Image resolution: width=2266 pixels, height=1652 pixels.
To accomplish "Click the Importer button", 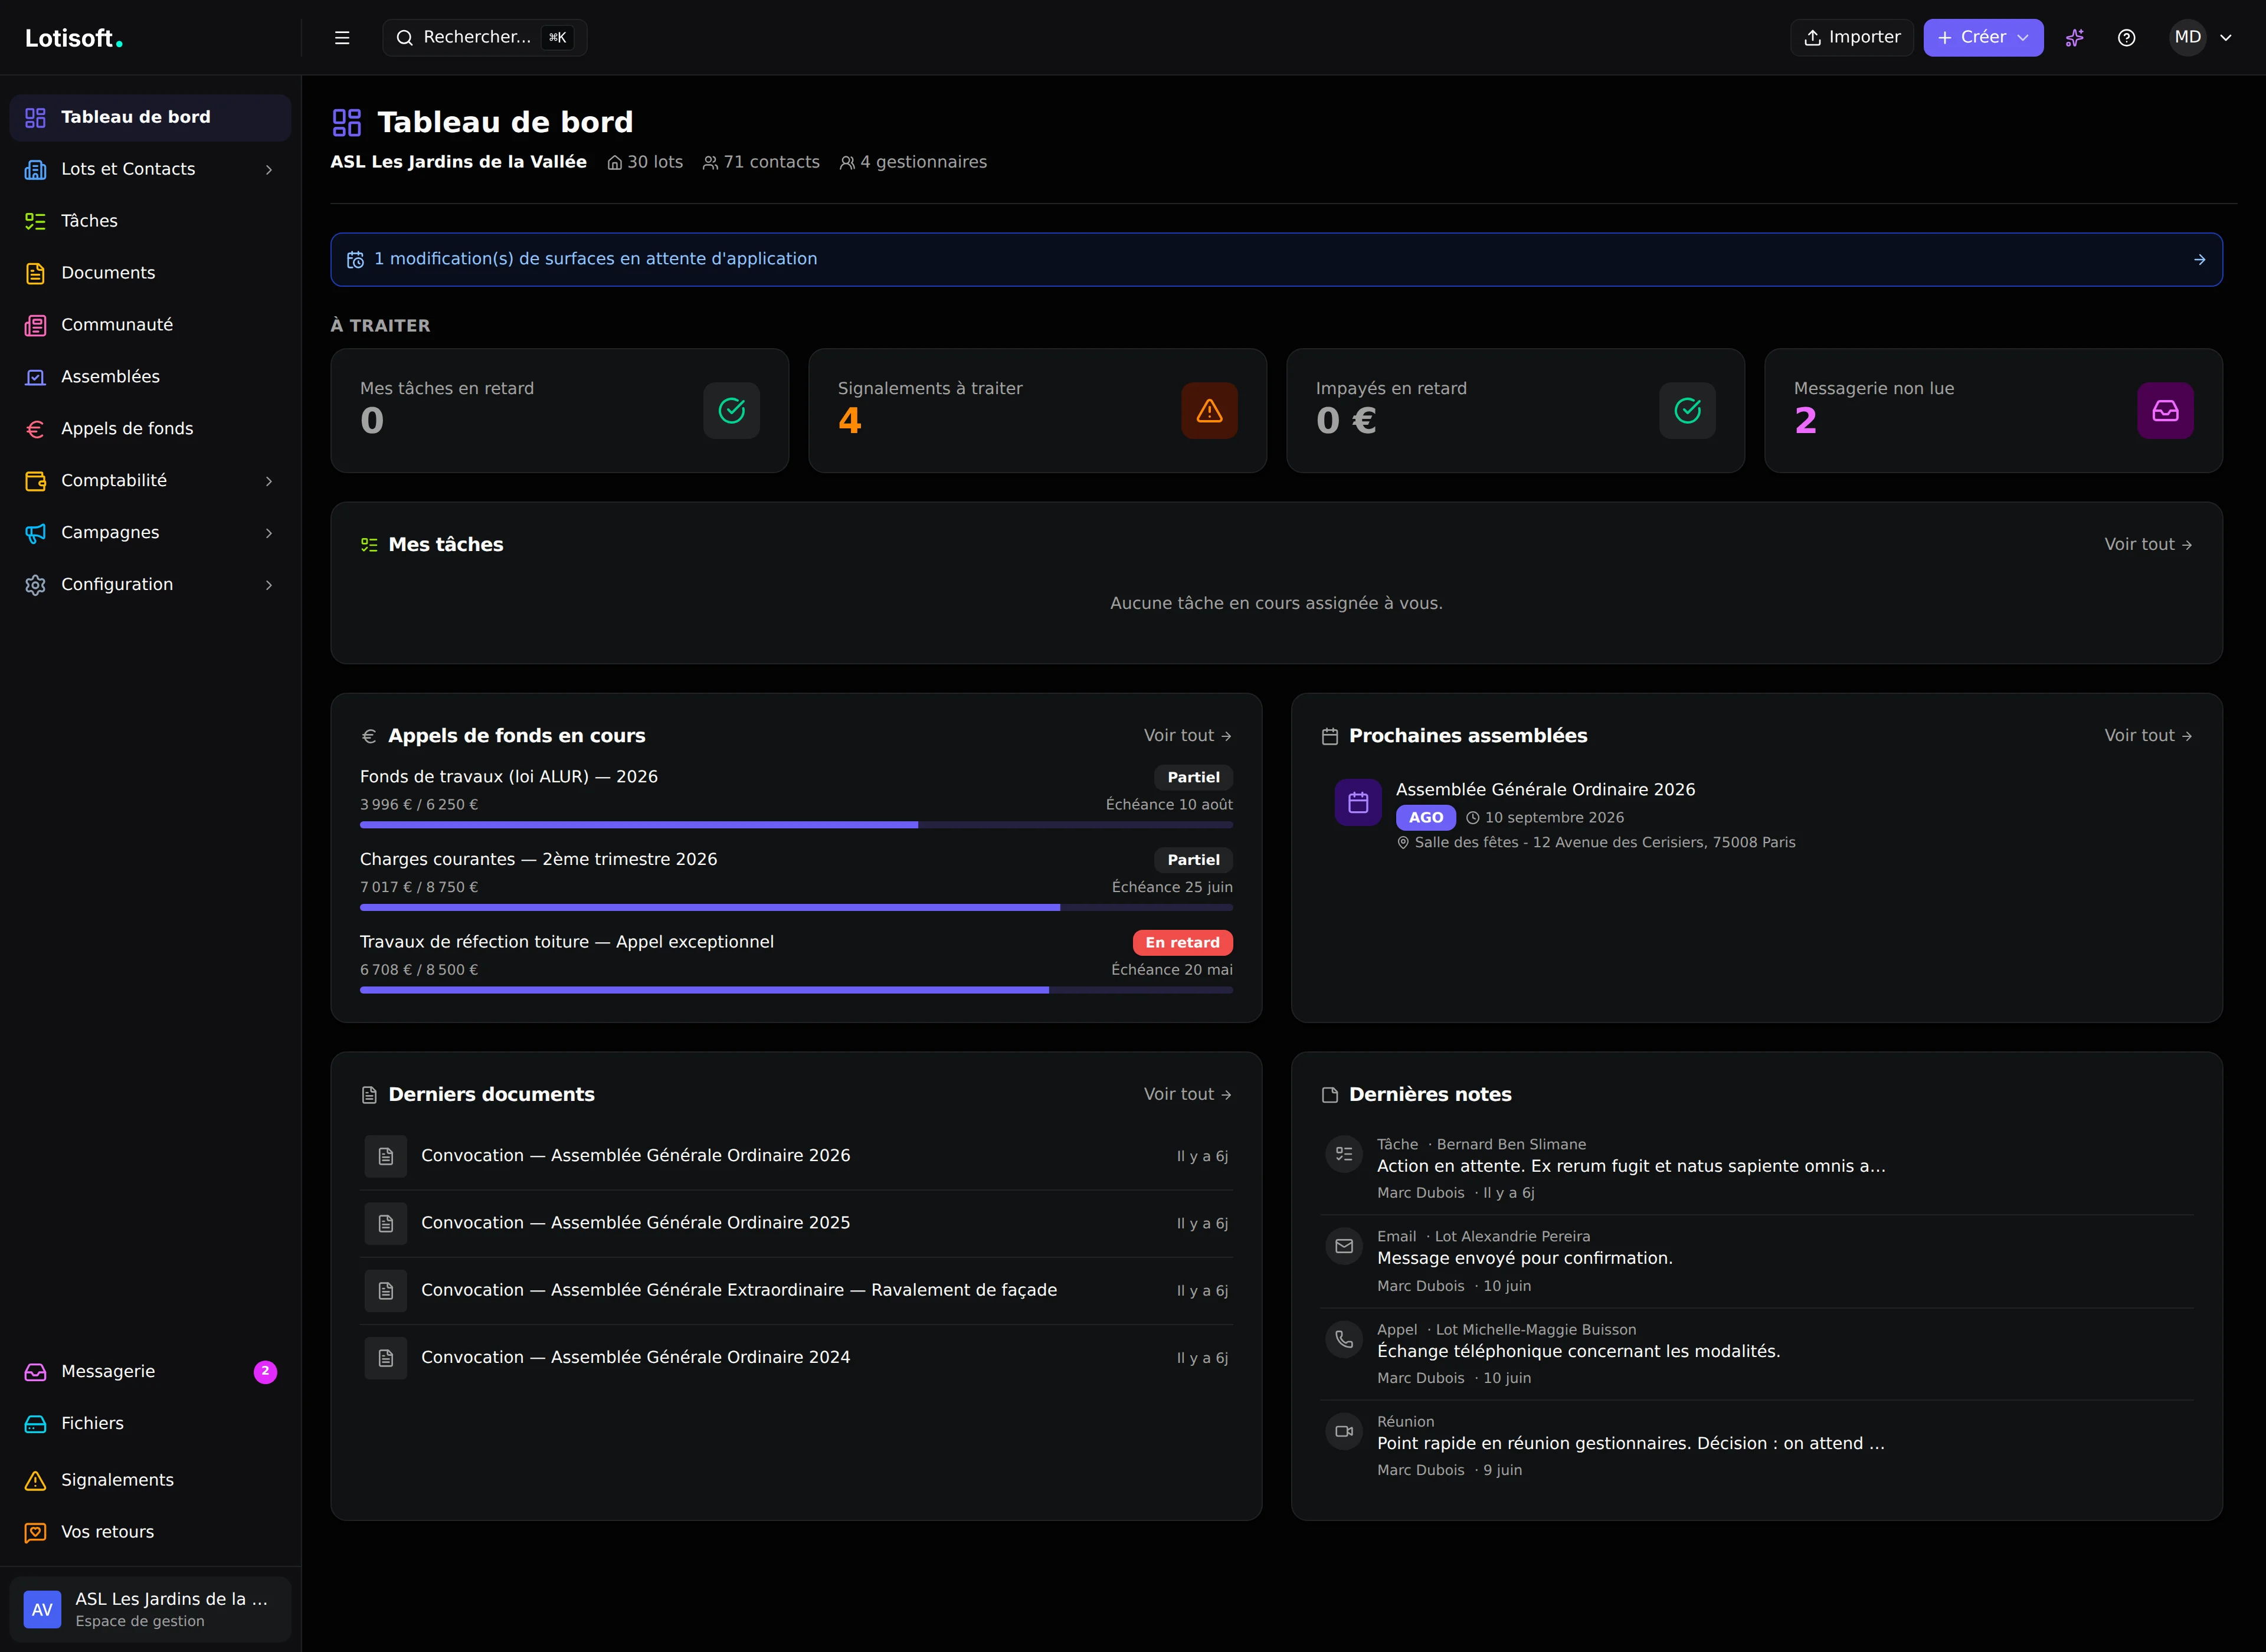I will tap(1851, 38).
